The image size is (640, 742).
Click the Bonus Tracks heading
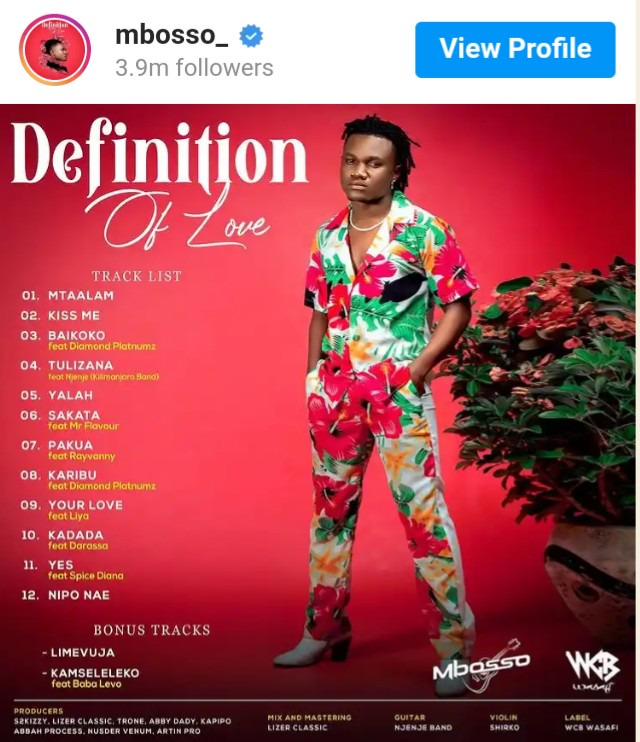click(x=151, y=630)
